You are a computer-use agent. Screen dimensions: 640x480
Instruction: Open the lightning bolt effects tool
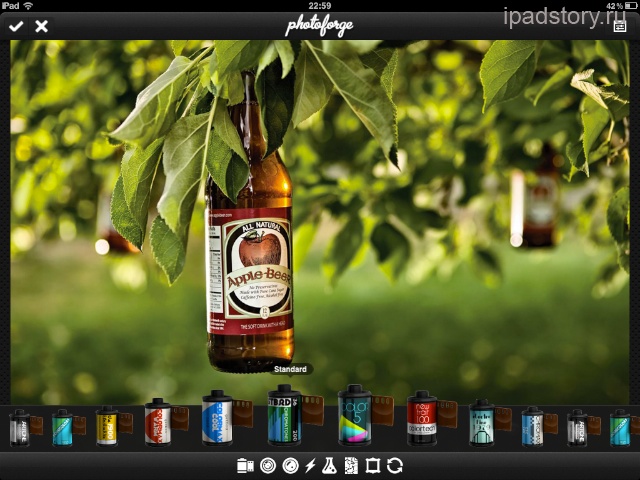(311, 466)
